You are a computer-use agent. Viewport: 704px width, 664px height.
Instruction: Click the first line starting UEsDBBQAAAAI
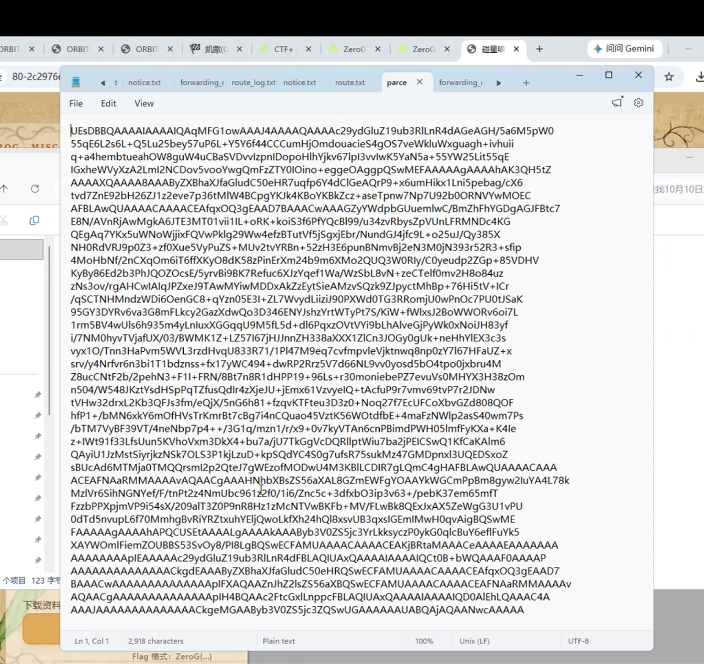[x=312, y=131]
